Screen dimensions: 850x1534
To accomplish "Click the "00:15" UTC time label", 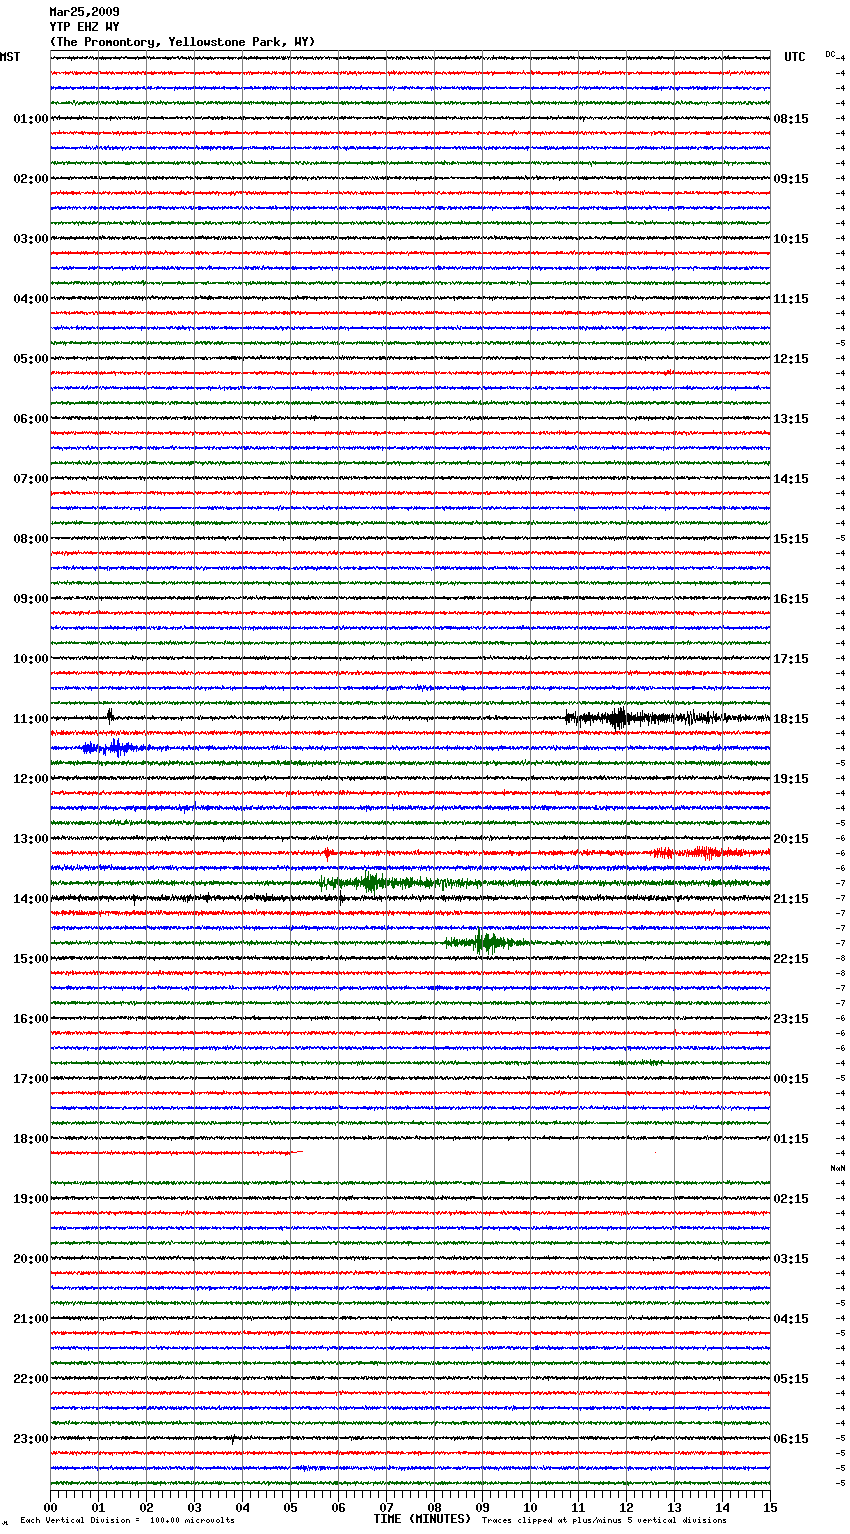I will point(791,1079).
